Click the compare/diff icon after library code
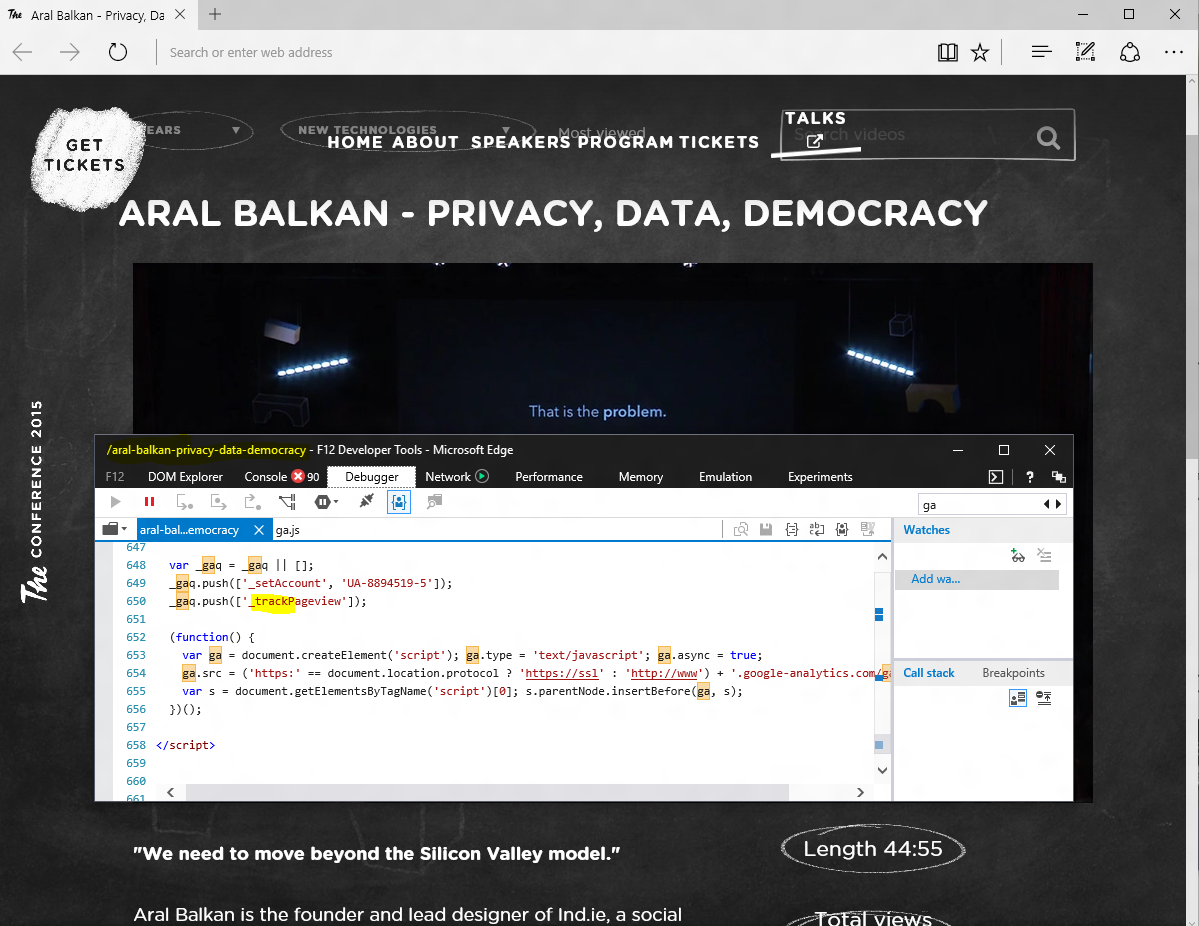Viewport: 1199px width, 926px height. 867,529
